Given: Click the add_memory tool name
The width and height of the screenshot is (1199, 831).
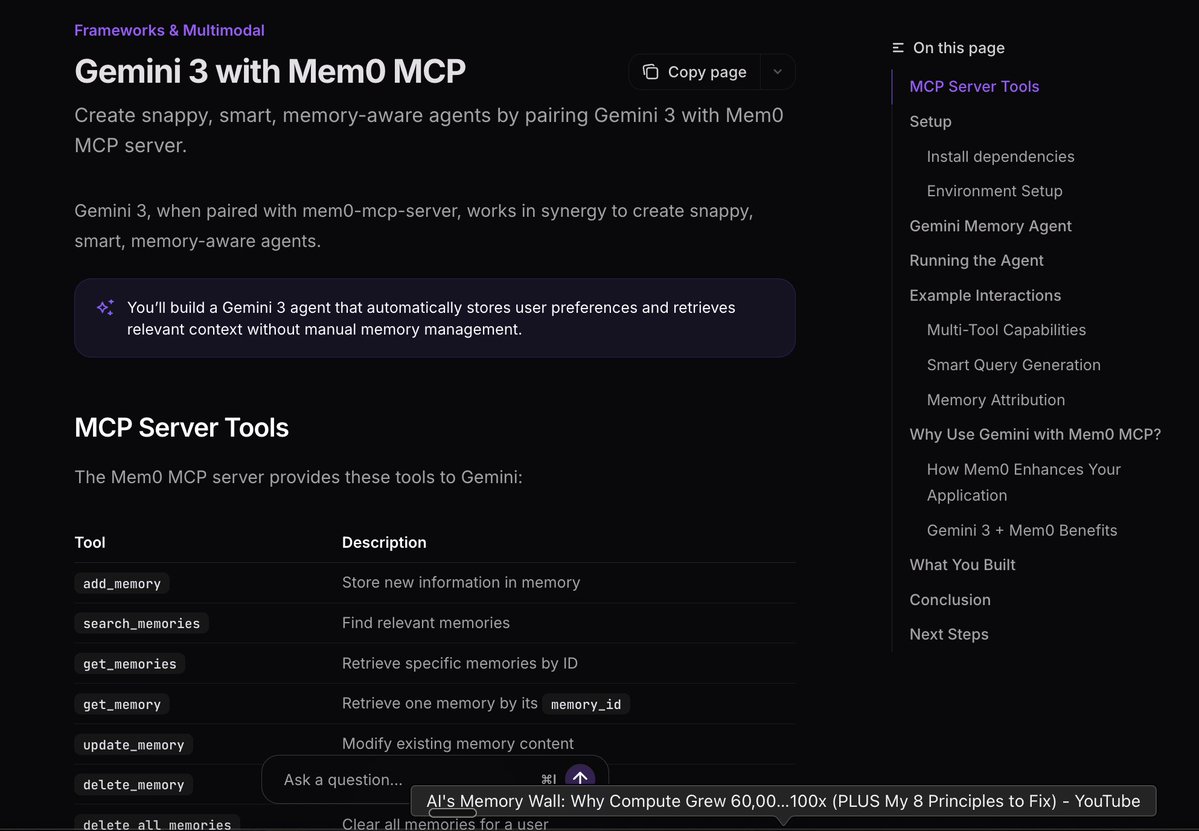Looking at the screenshot, I should pos(122,583).
